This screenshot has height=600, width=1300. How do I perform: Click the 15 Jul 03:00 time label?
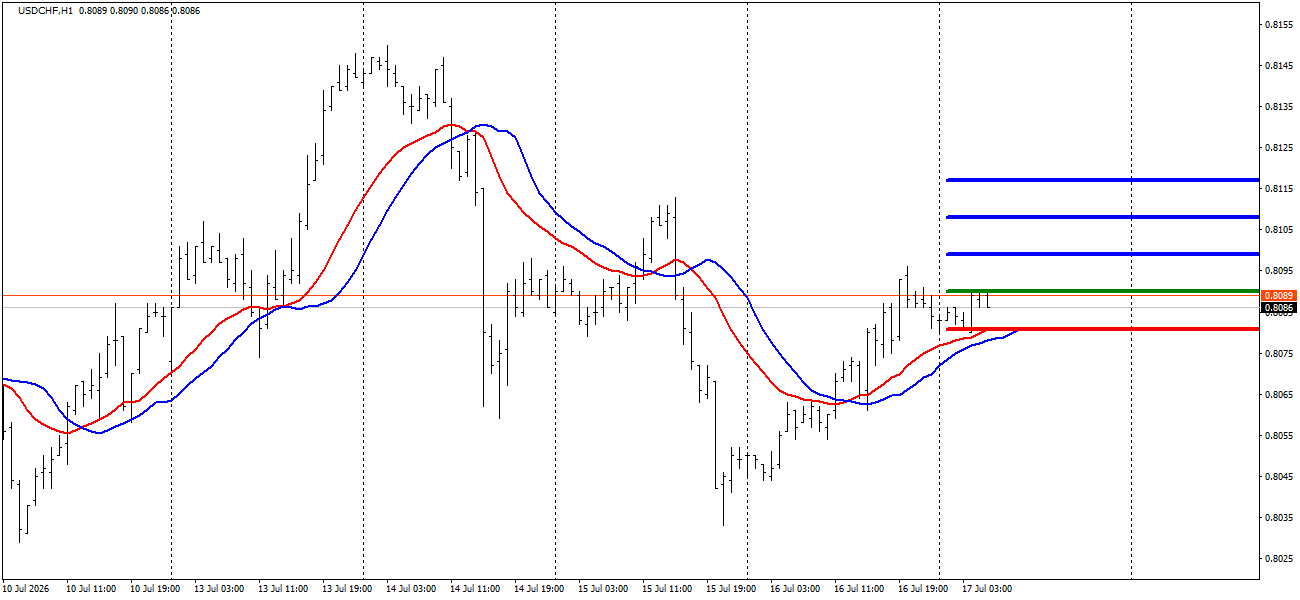[x=604, y=589]
